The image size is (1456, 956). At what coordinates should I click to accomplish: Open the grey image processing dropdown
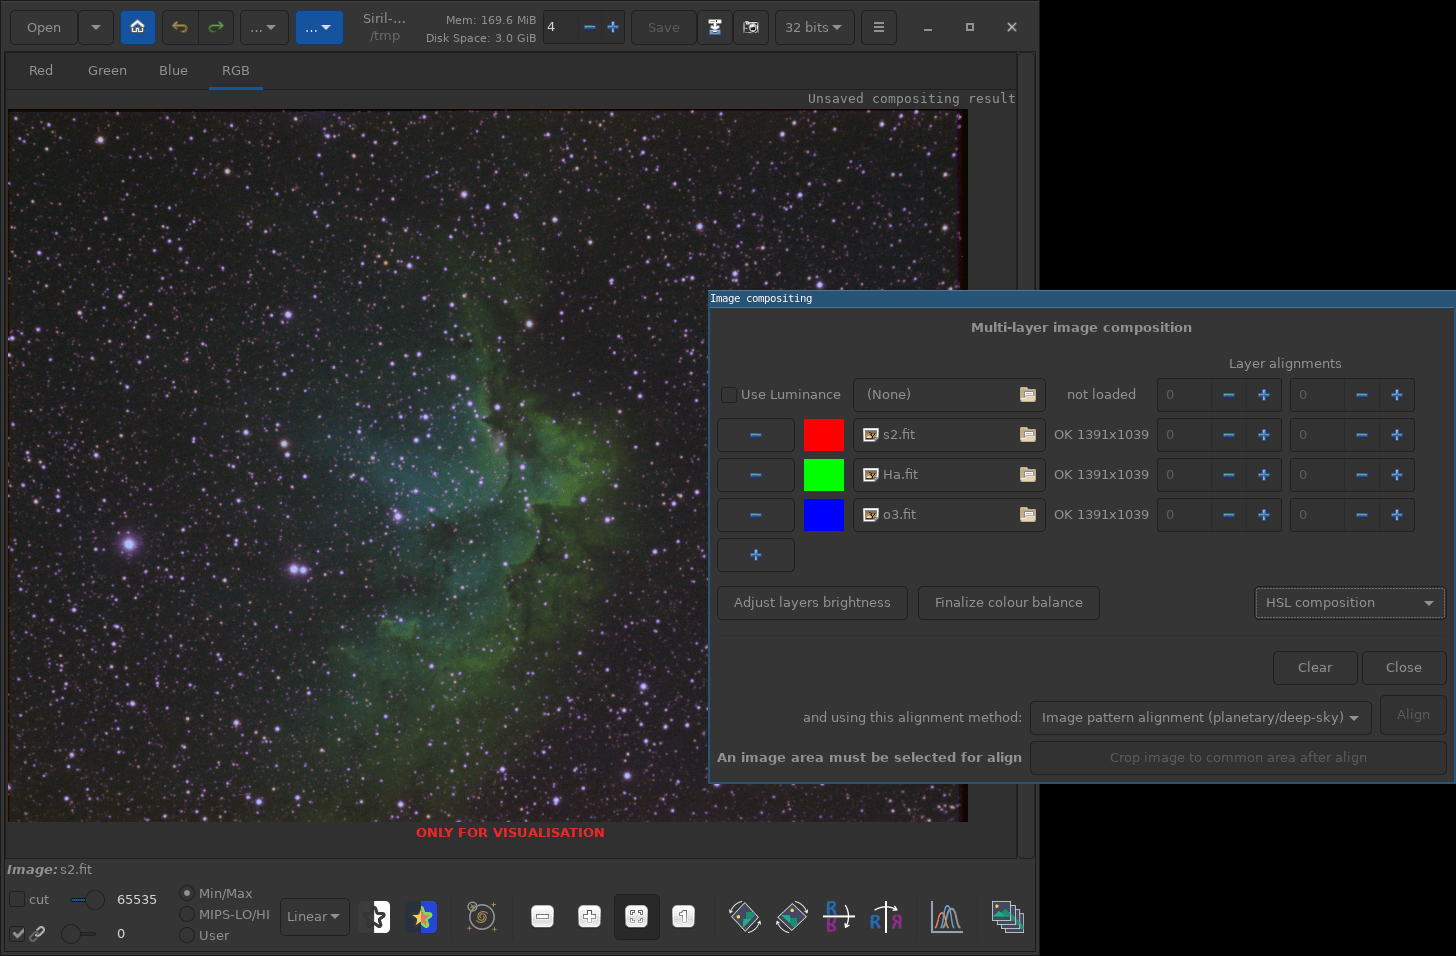pos(264,27)
